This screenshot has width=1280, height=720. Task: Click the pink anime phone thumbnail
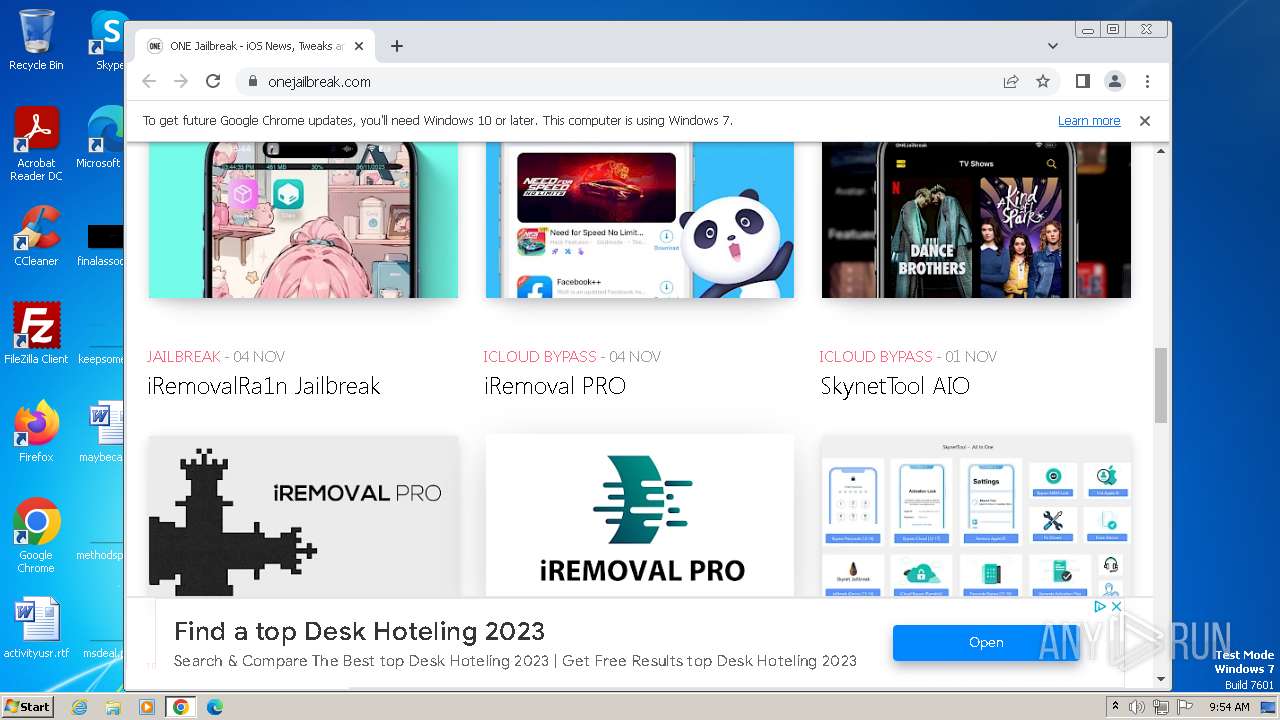tap(303, 220)
